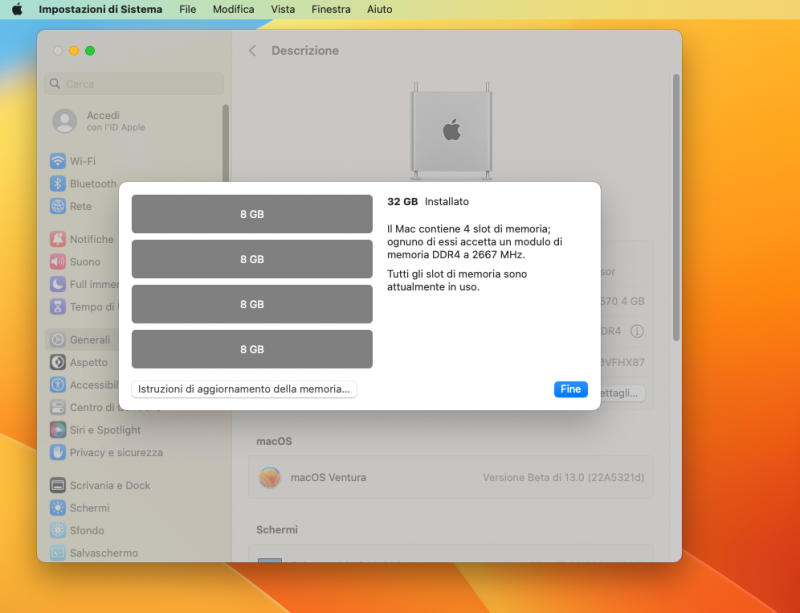Click the "Schermi" section heading
Image resolution: width=800 pixels, height=613 pixels.
pos(277,529)
